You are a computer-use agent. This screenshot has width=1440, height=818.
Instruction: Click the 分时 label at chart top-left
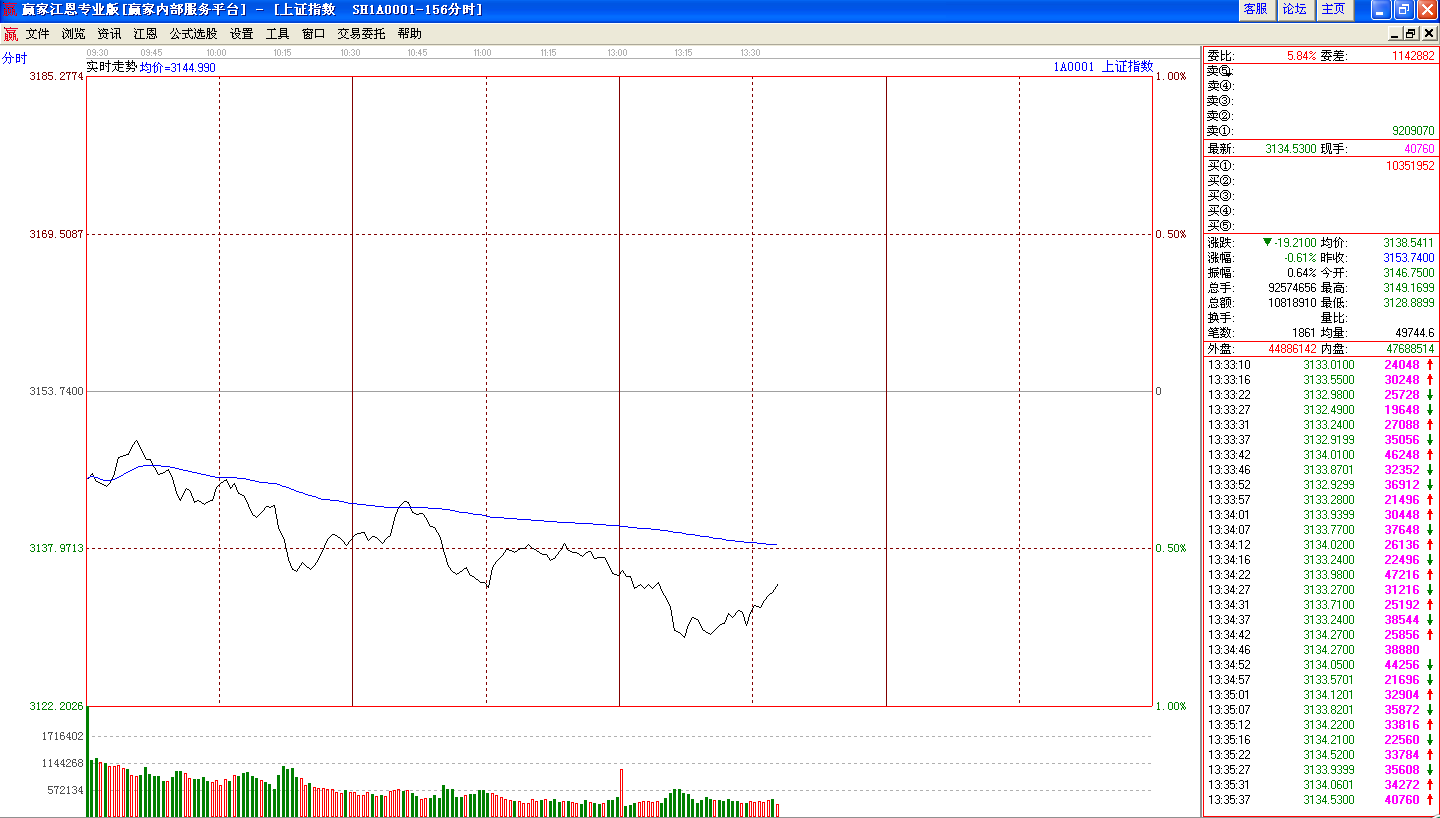pos(14,58)
